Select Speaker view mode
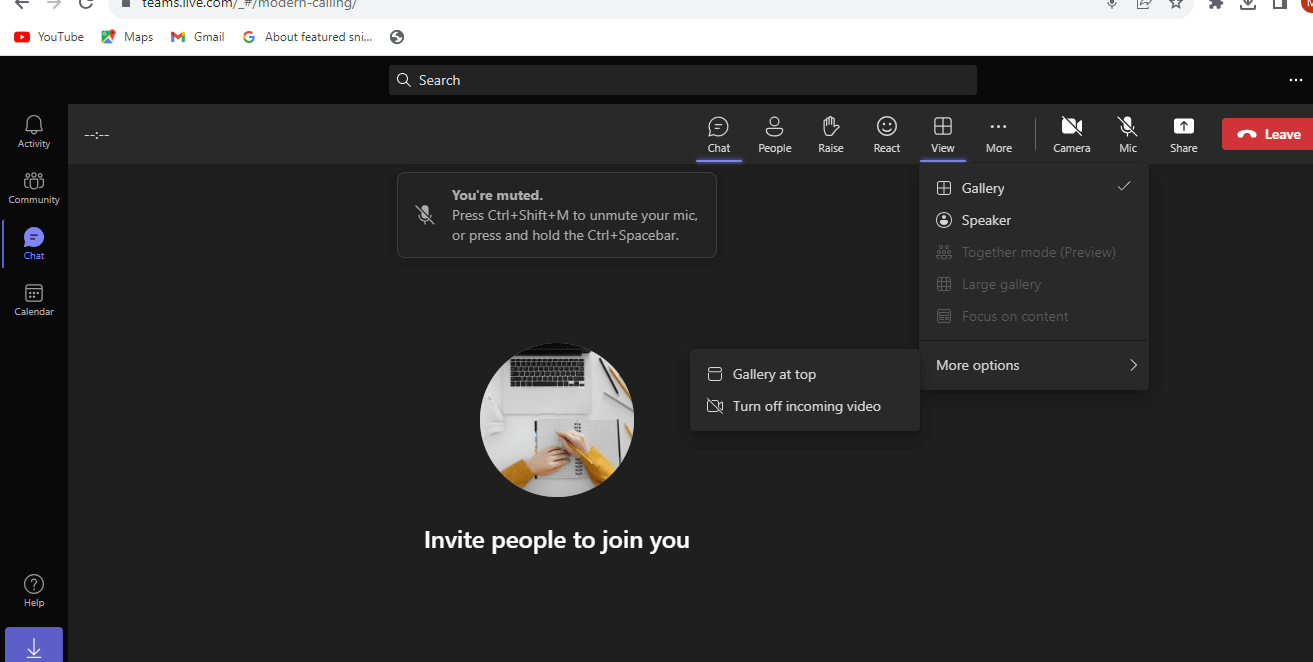Viewport: 1313px width, 662px height. pyautogui.click(x=986, y=220)
